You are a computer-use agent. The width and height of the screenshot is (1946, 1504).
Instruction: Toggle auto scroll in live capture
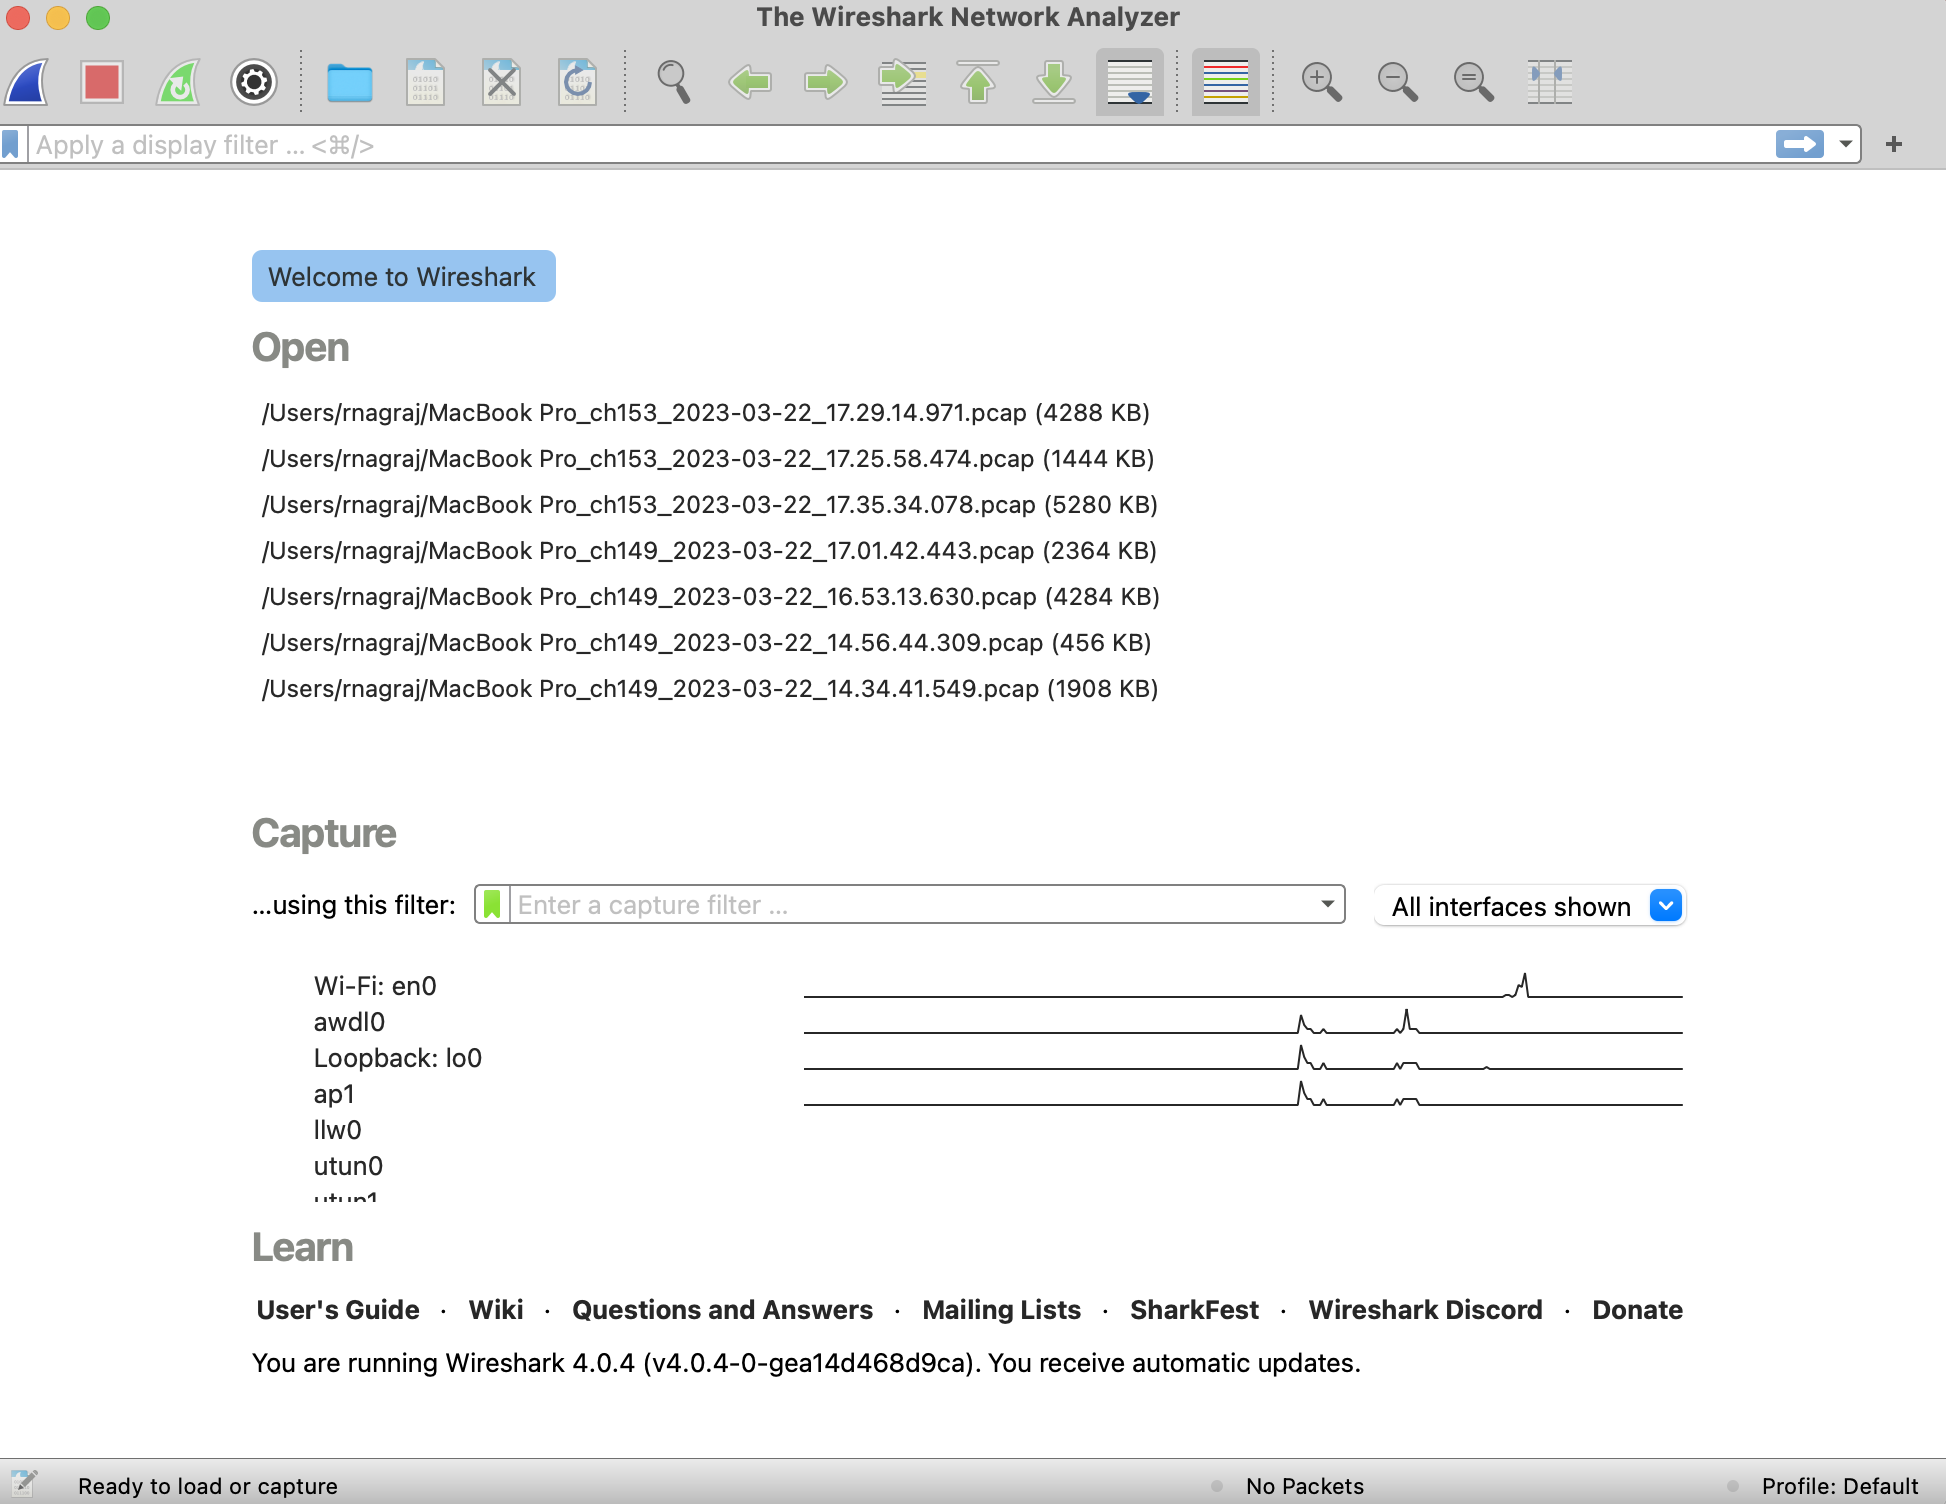click(1128, 82)
